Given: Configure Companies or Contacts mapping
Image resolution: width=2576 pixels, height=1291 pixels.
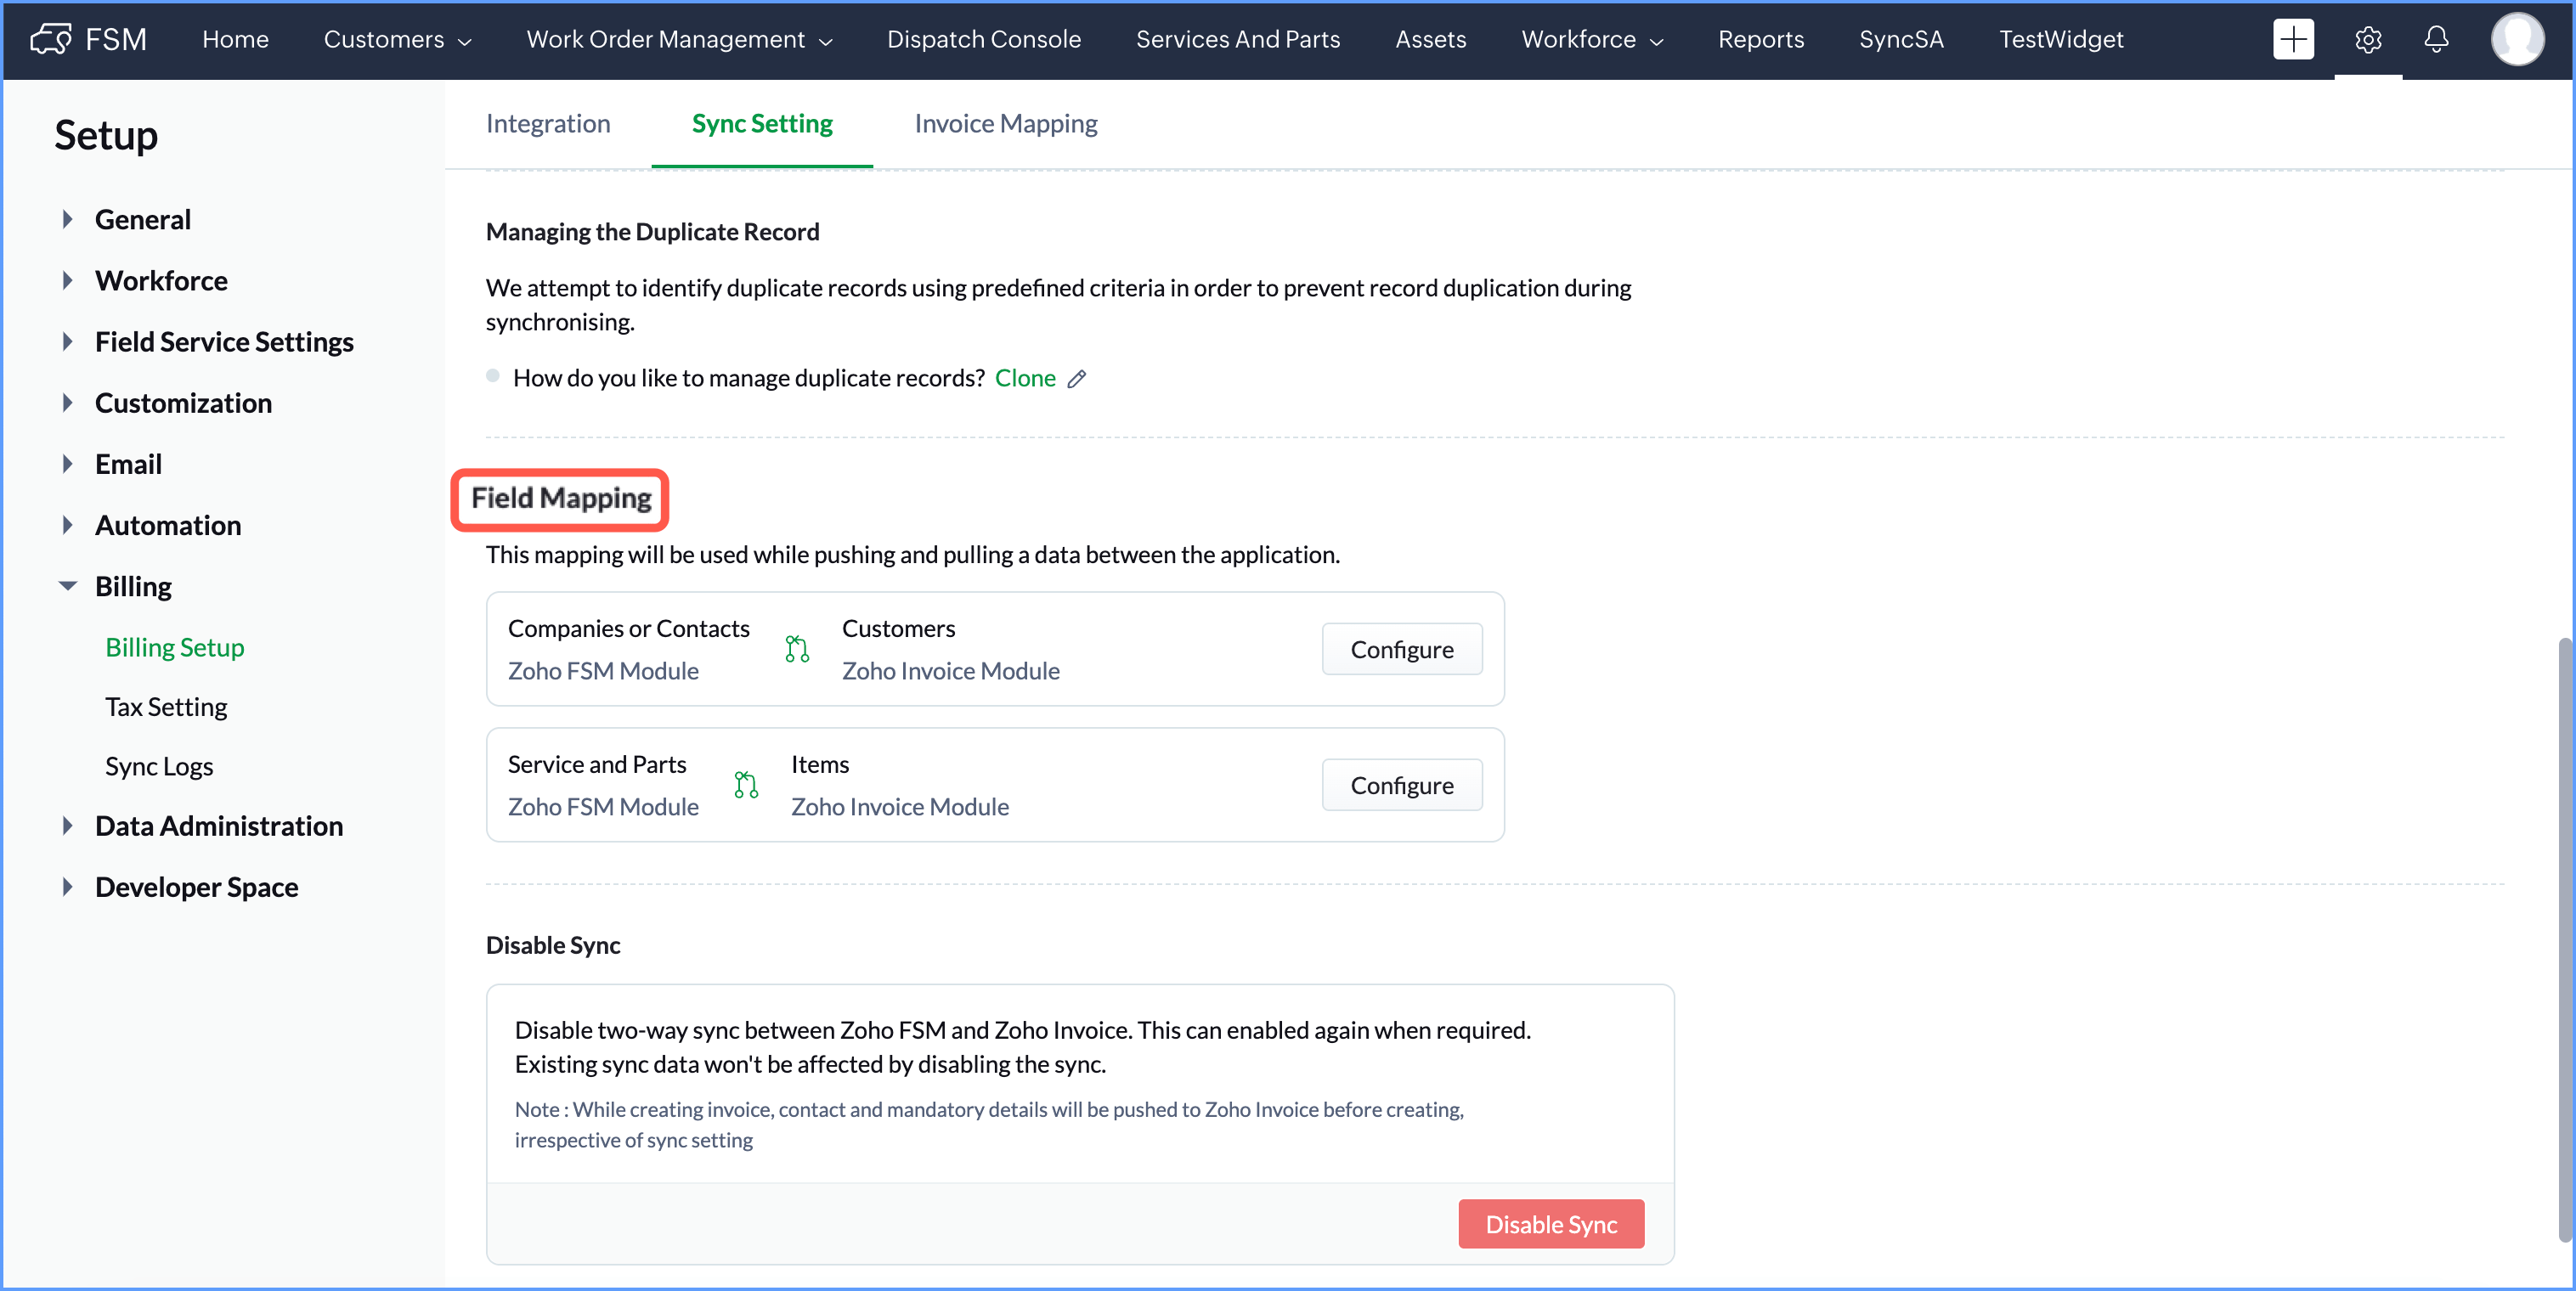Looking at the screenshot, I should tap(1401, 649).
